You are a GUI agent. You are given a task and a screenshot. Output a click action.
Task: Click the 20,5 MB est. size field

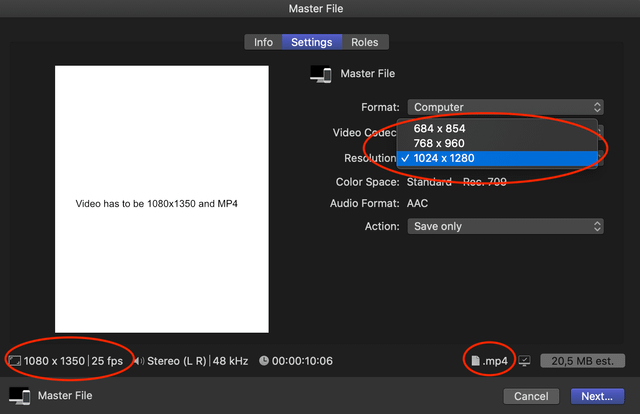tap(582, 361)
